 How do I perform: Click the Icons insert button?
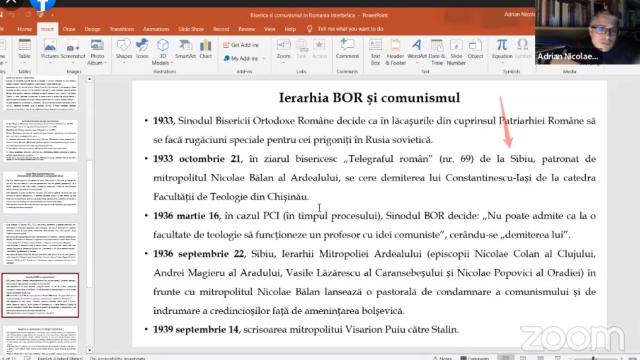pyautogui.click(x=142, y=49)
